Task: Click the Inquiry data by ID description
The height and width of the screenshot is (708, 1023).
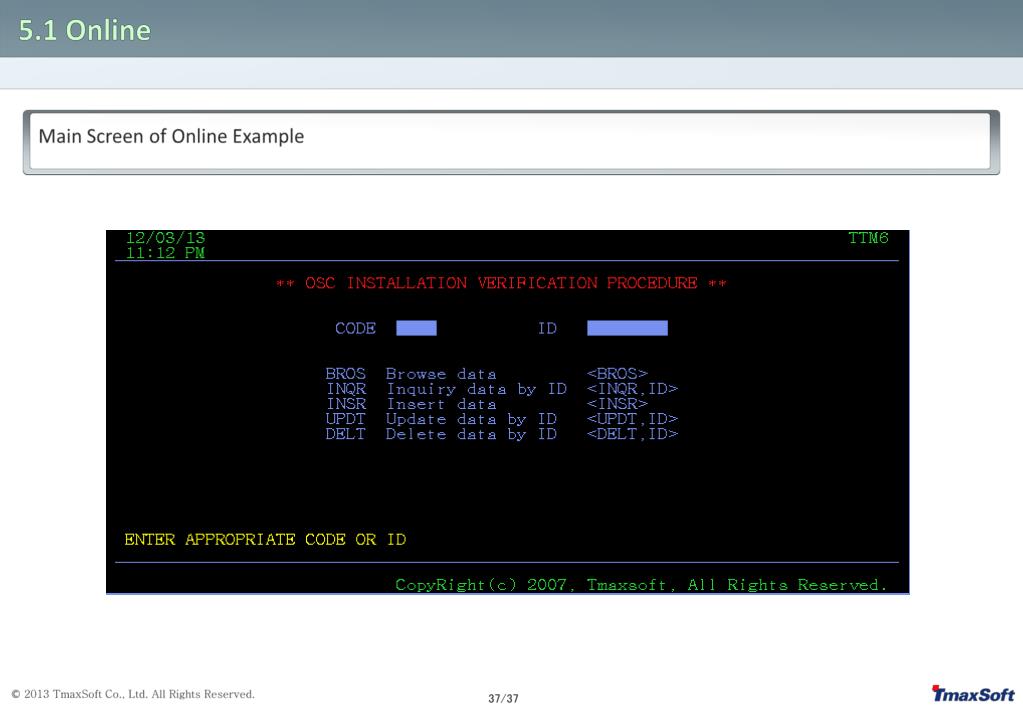Action: coord(476,389)
